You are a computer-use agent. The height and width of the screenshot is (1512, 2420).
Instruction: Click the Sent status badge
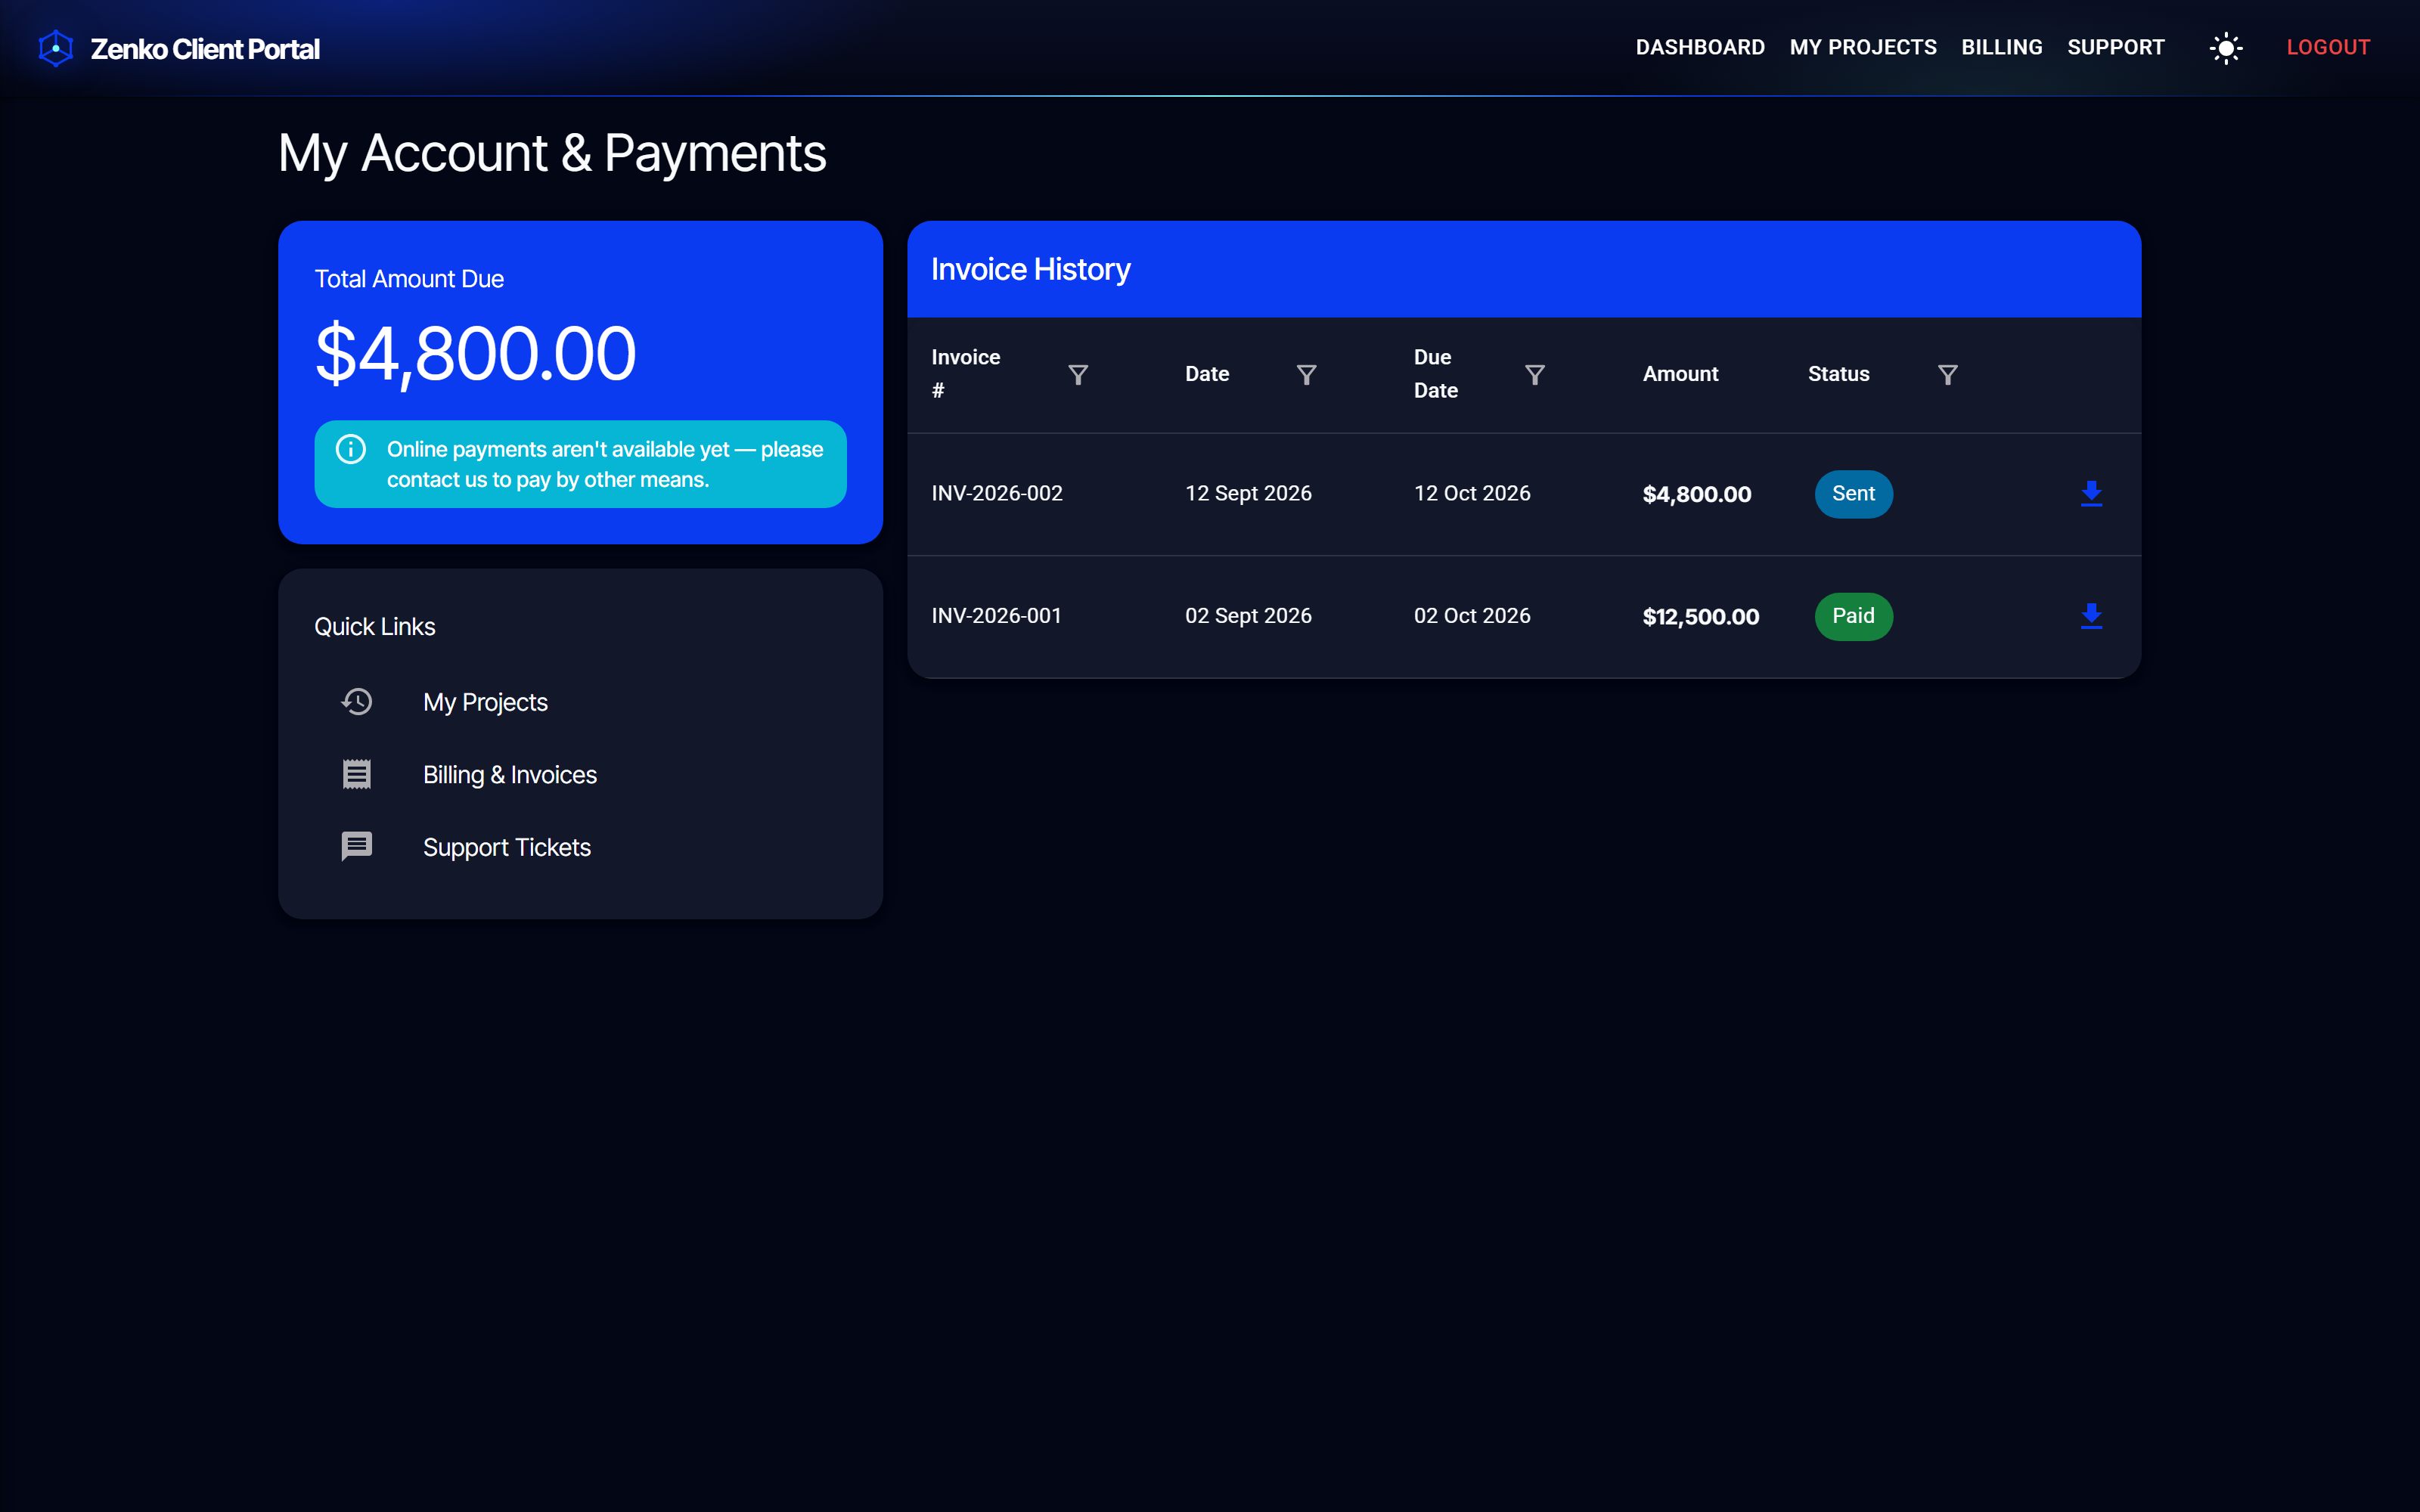coord(1853,494)
